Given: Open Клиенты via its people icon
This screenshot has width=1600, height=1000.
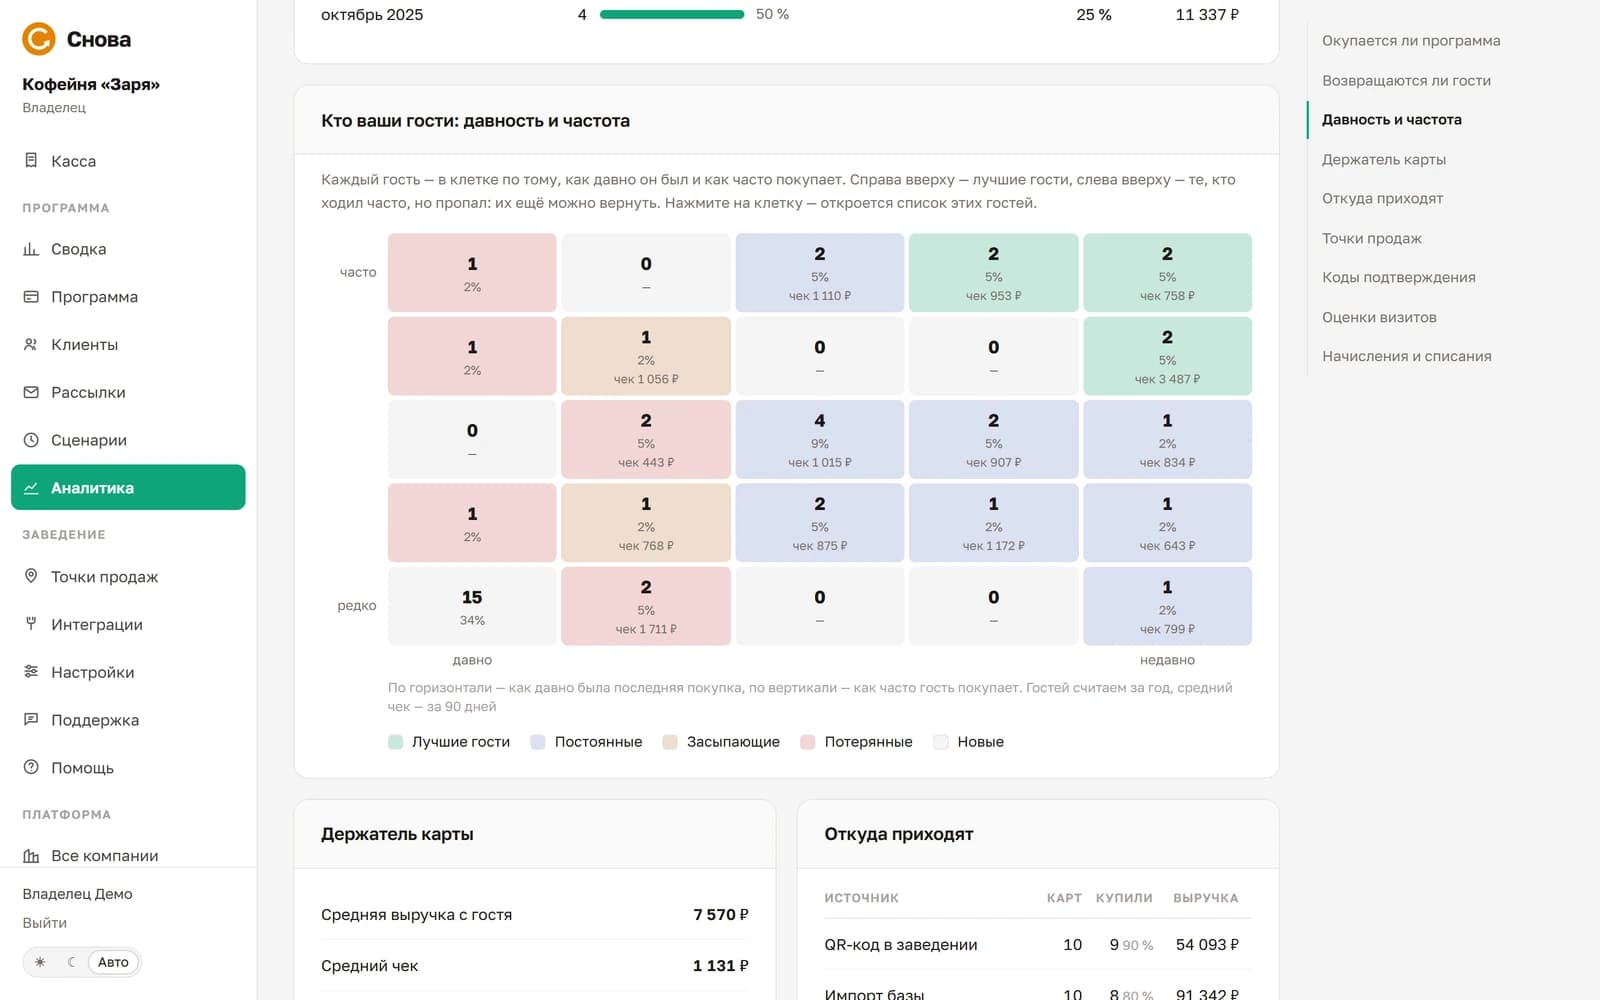Looking at the screenshot, I should pyautogui.click(x=31, y=344).
